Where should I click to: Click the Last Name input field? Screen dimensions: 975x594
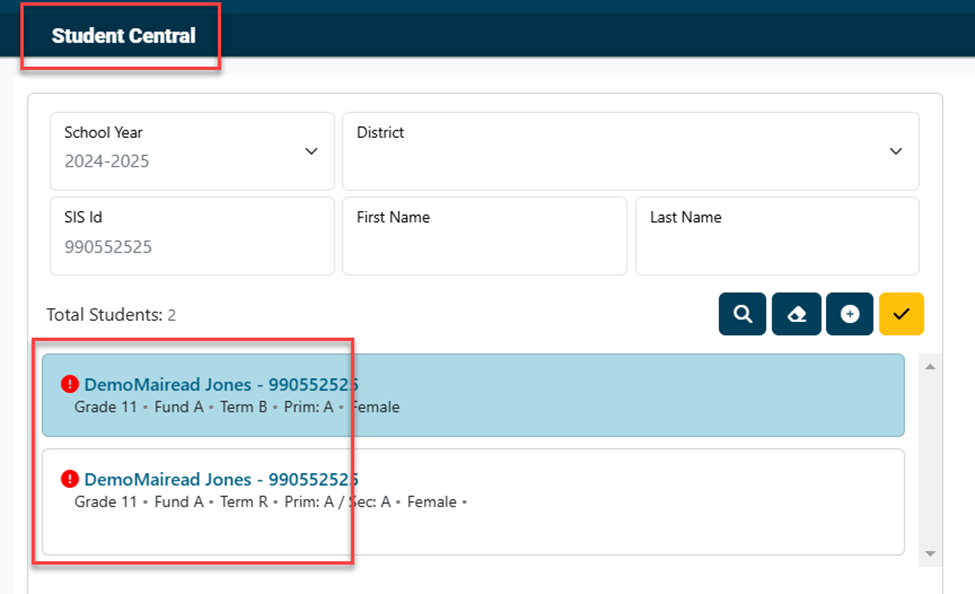click(x=777, y=236)
